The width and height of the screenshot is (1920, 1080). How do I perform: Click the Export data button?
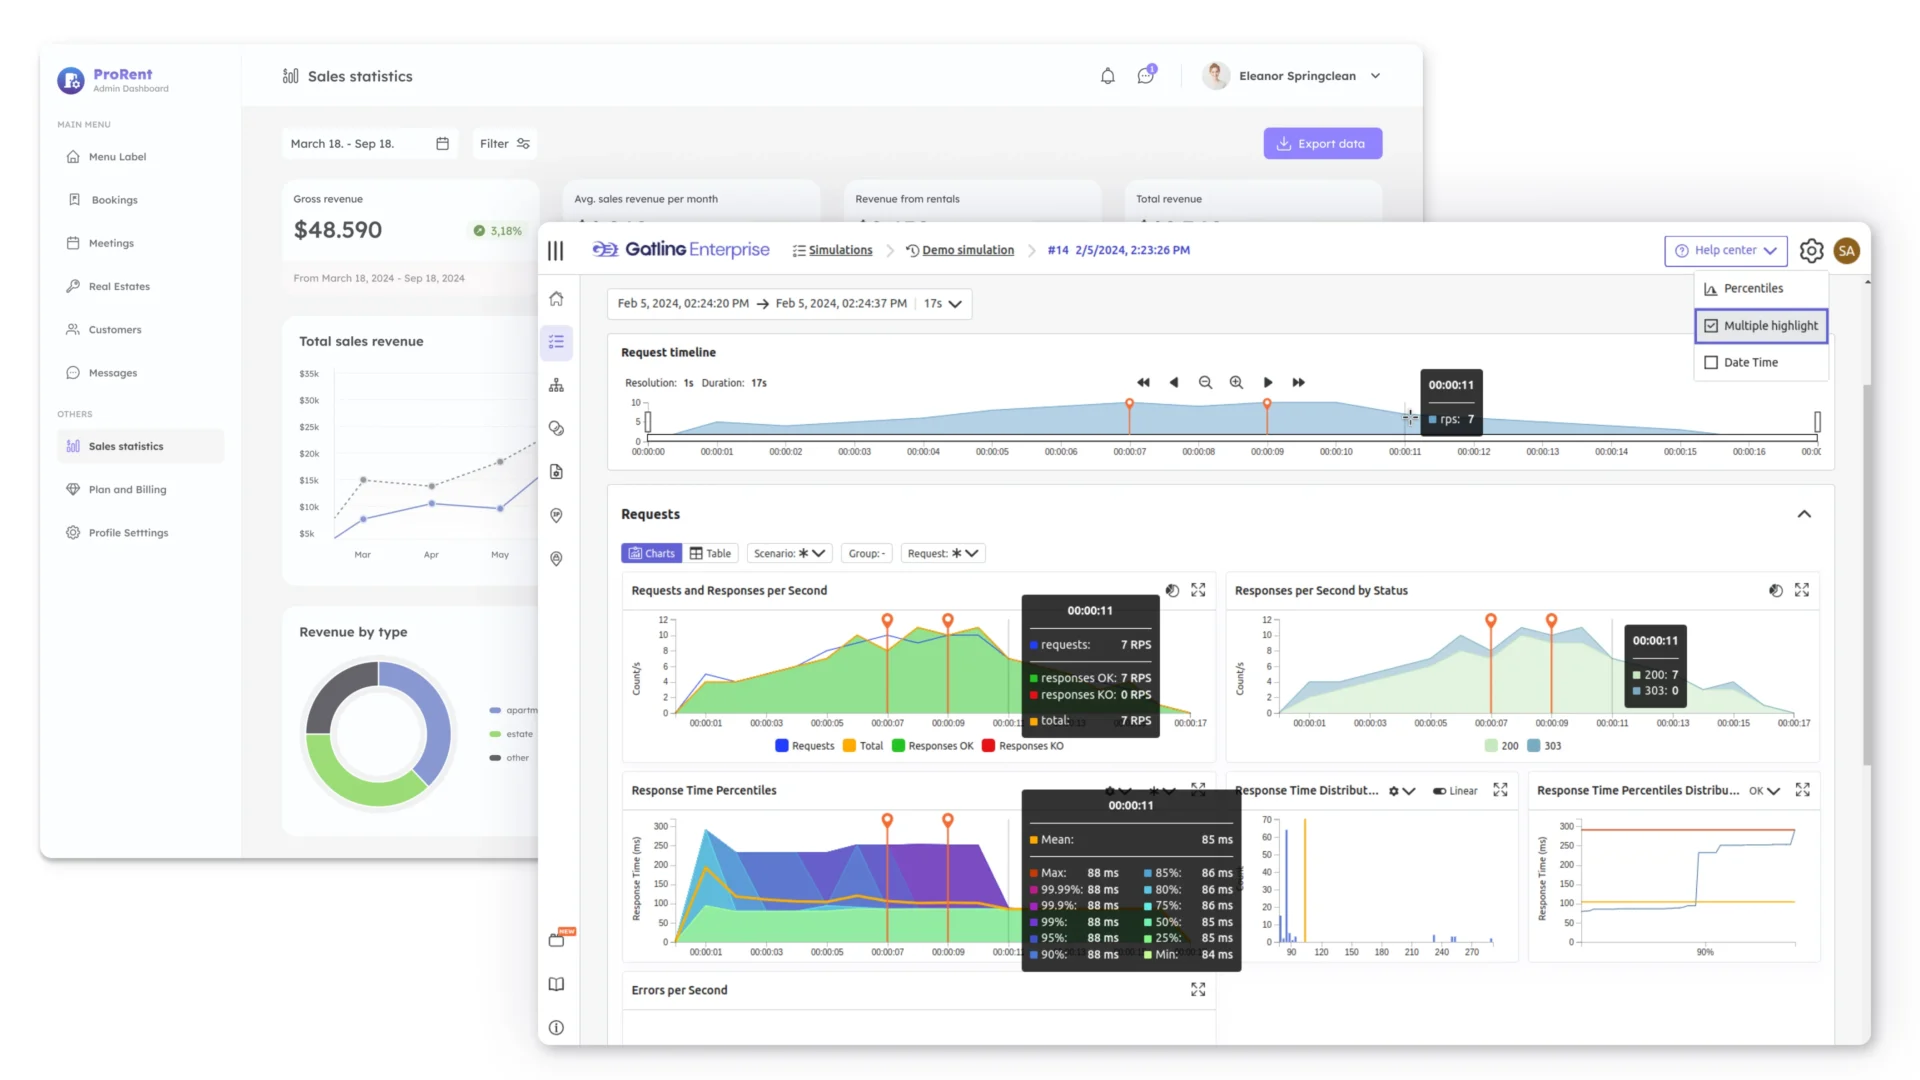[1322, 143]
